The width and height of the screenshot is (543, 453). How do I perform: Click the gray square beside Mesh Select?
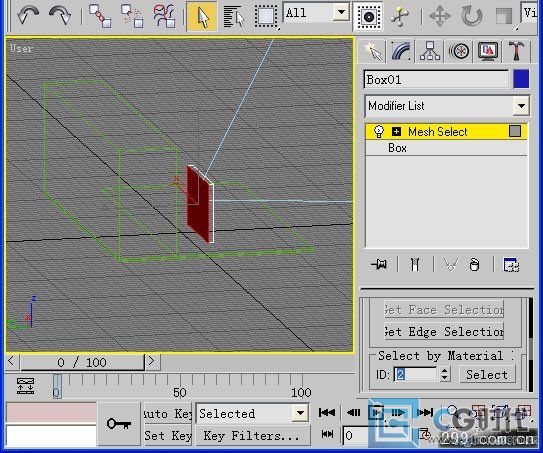[515, 131]
